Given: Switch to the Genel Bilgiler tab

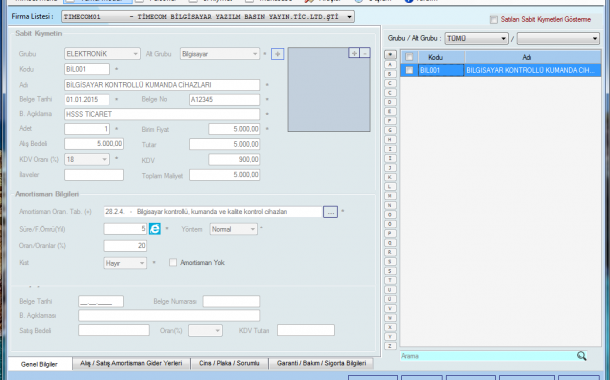Looking at the screenshot, I should 39,364.
